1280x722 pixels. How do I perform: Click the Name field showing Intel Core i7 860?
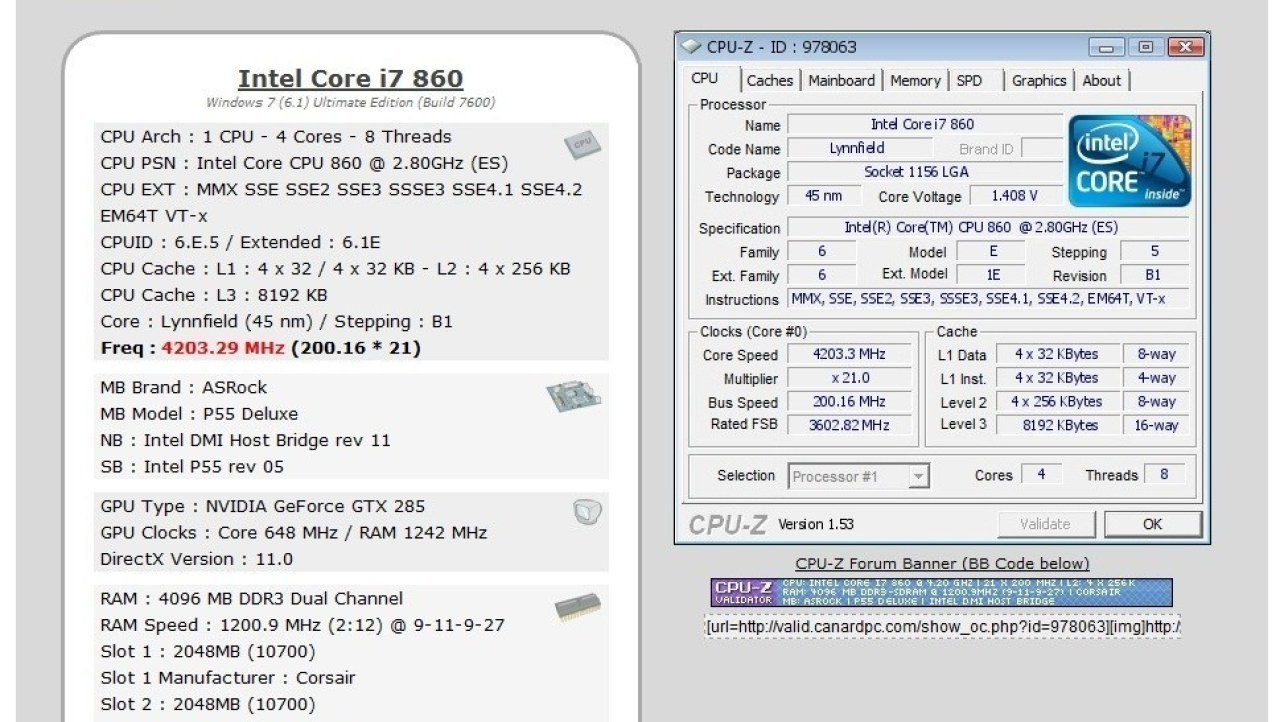(x=925, y=125)
